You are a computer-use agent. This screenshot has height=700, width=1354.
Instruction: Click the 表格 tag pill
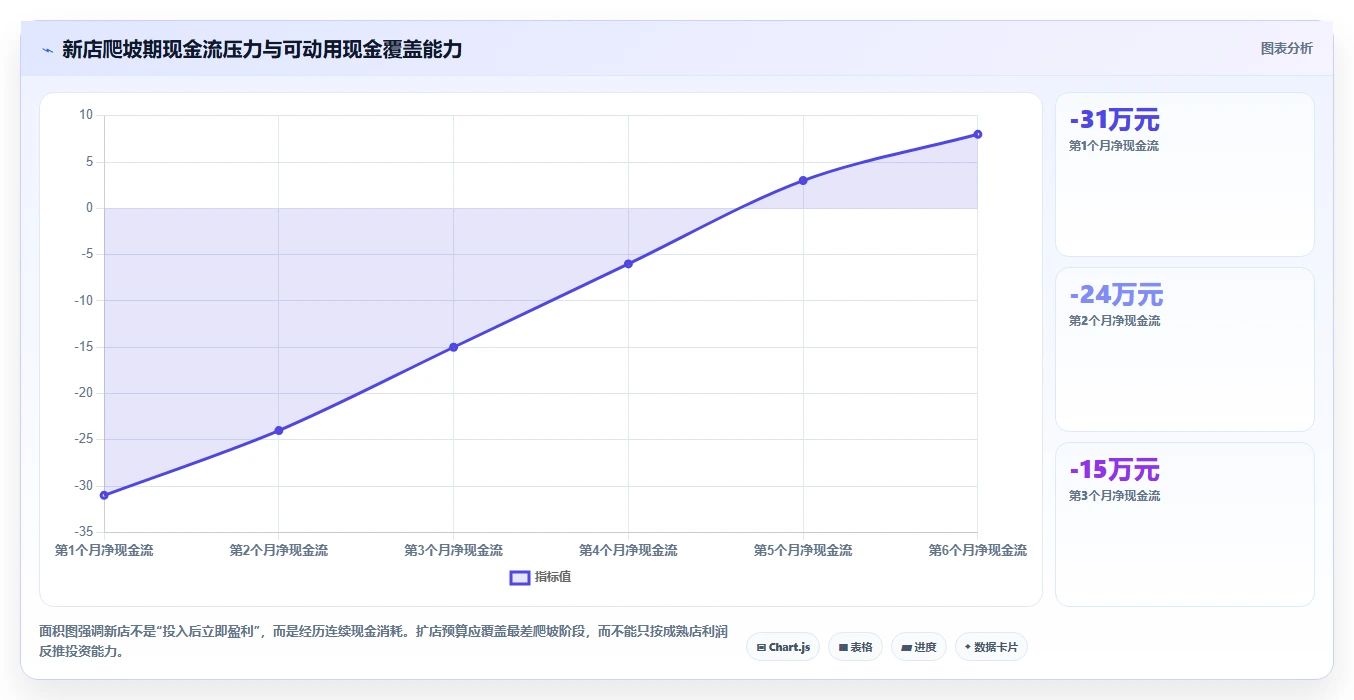tap(855, 647)
